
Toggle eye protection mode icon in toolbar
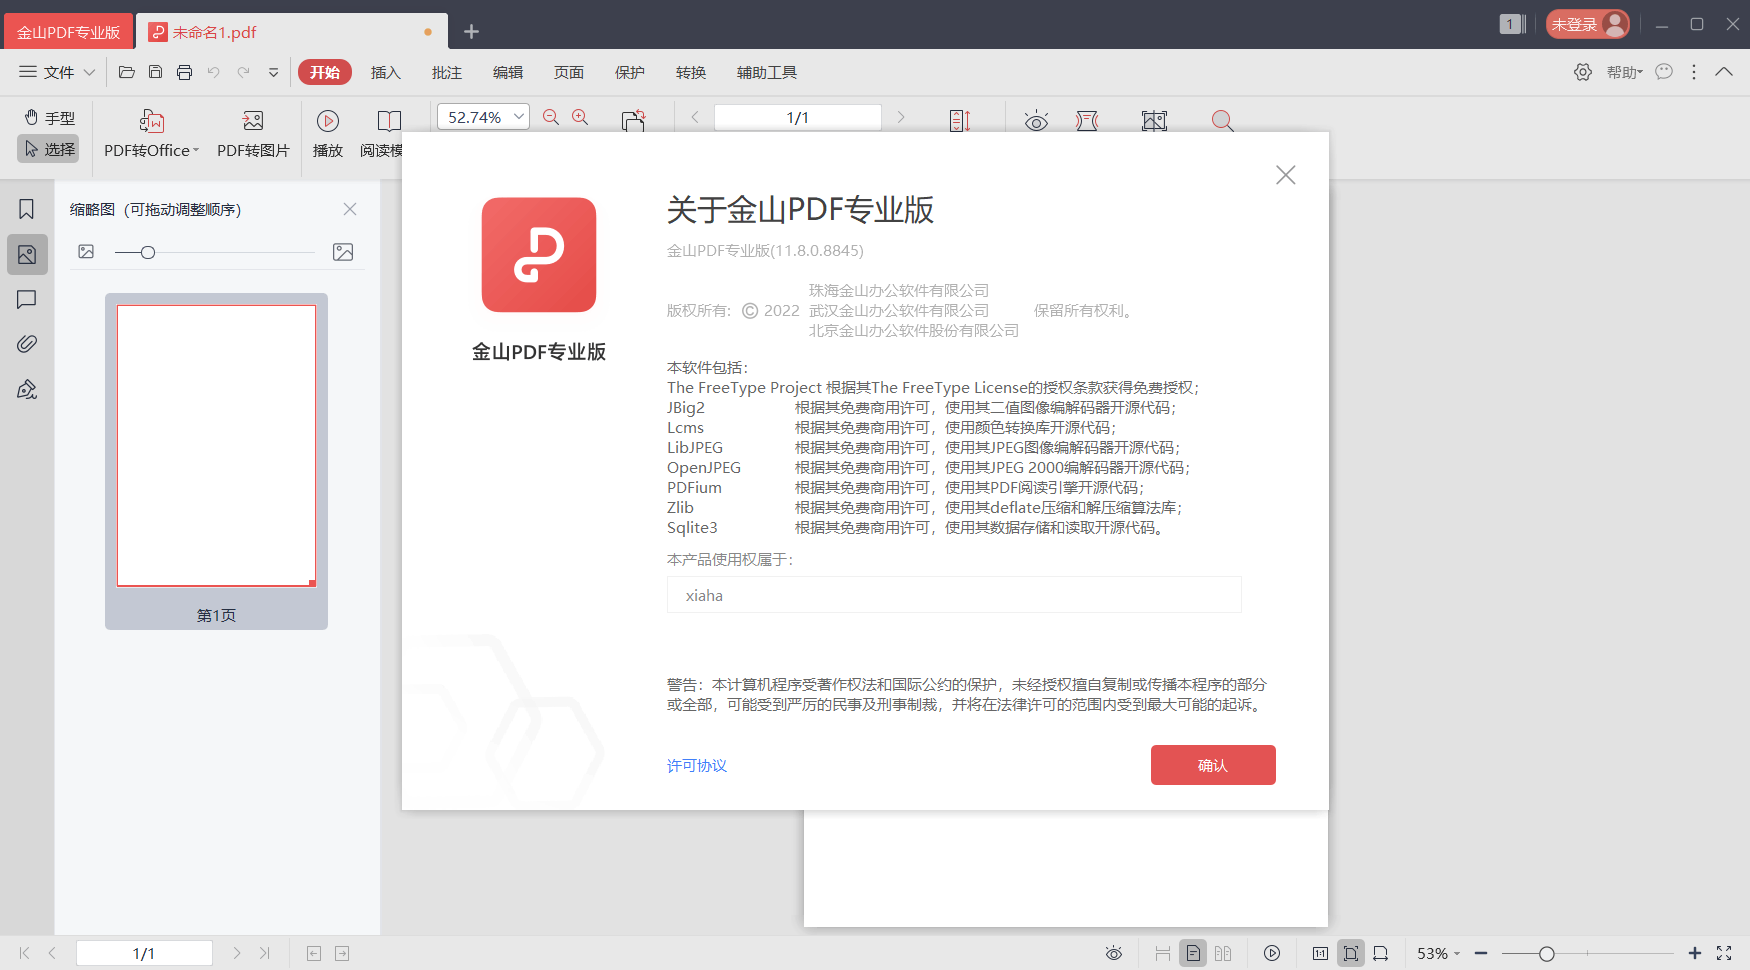click(1036, 120)
